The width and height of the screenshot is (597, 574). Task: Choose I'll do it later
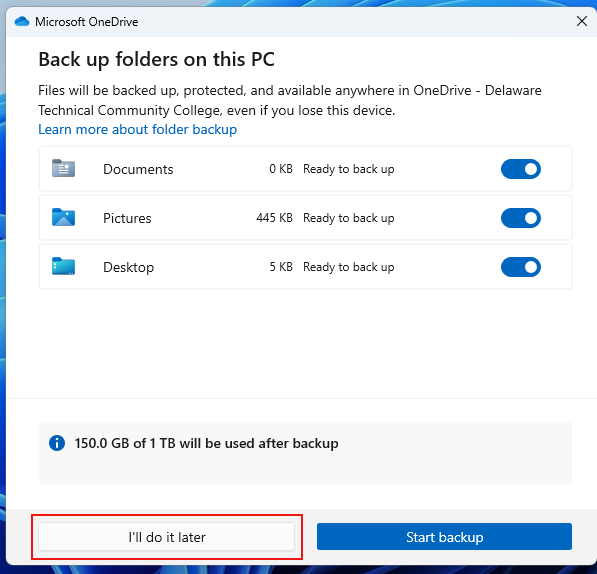[167, 537]
